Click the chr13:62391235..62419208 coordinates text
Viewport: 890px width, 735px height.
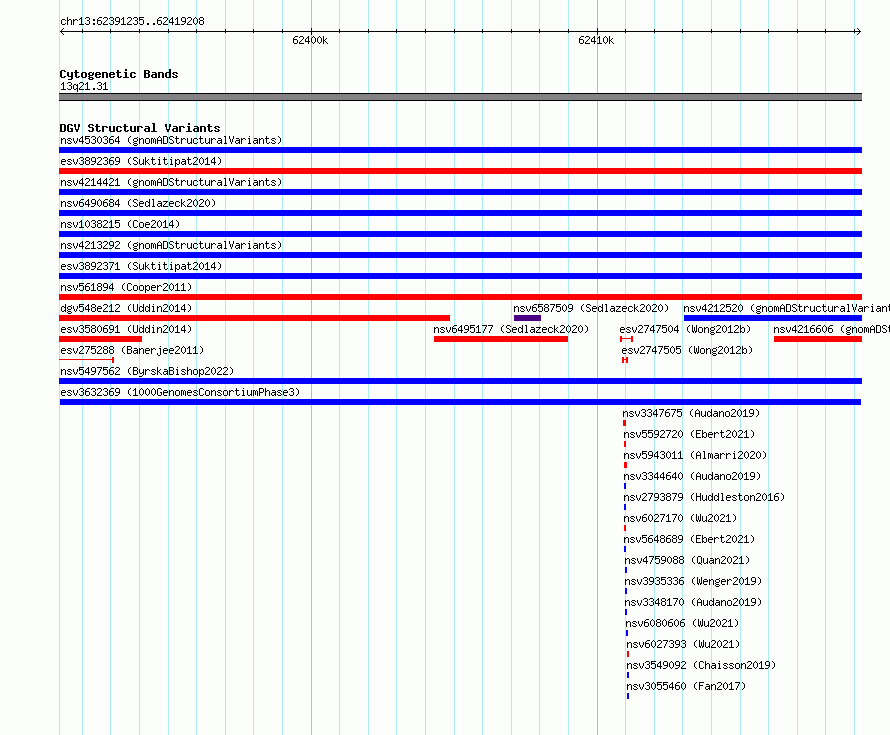click(x=132, y=21)
